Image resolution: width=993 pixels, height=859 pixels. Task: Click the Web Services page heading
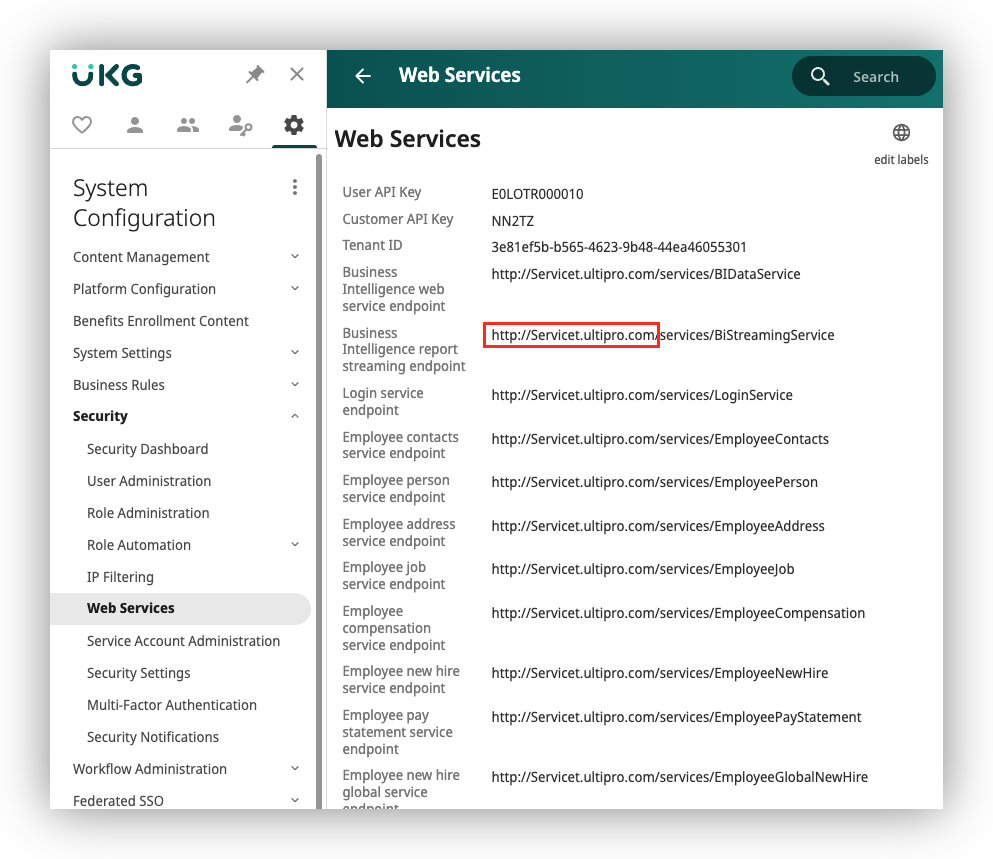(x=408, y=139)
